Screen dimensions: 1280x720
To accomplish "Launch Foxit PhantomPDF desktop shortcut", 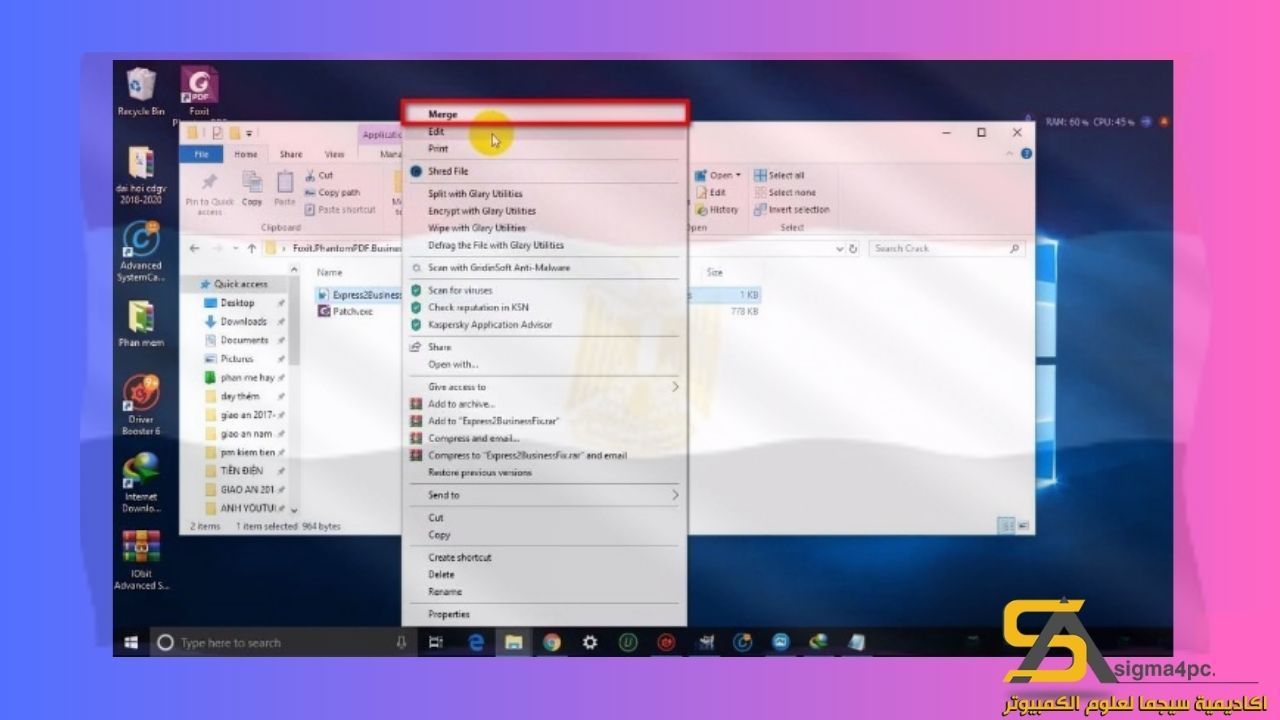I will 199,91.
